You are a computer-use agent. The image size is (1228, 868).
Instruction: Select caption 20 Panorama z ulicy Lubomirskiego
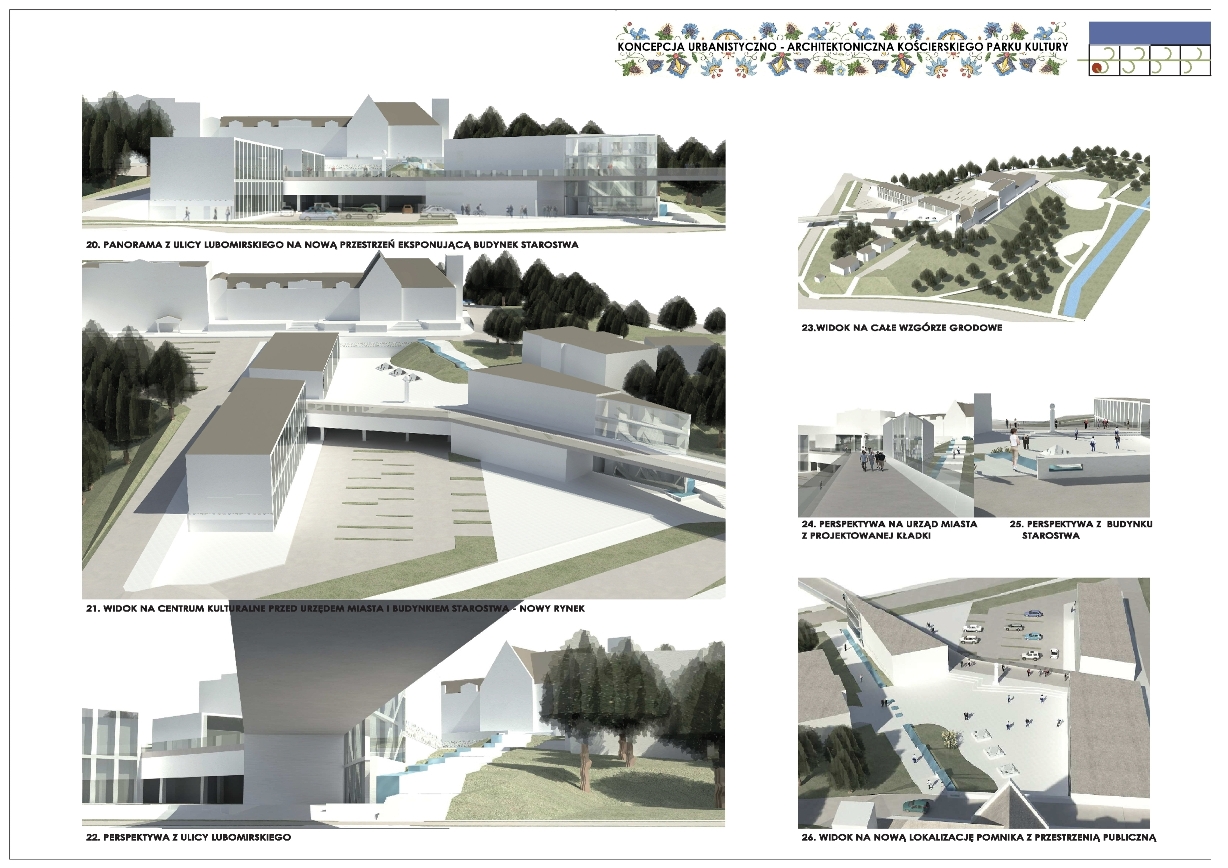[x=331, y=244]
